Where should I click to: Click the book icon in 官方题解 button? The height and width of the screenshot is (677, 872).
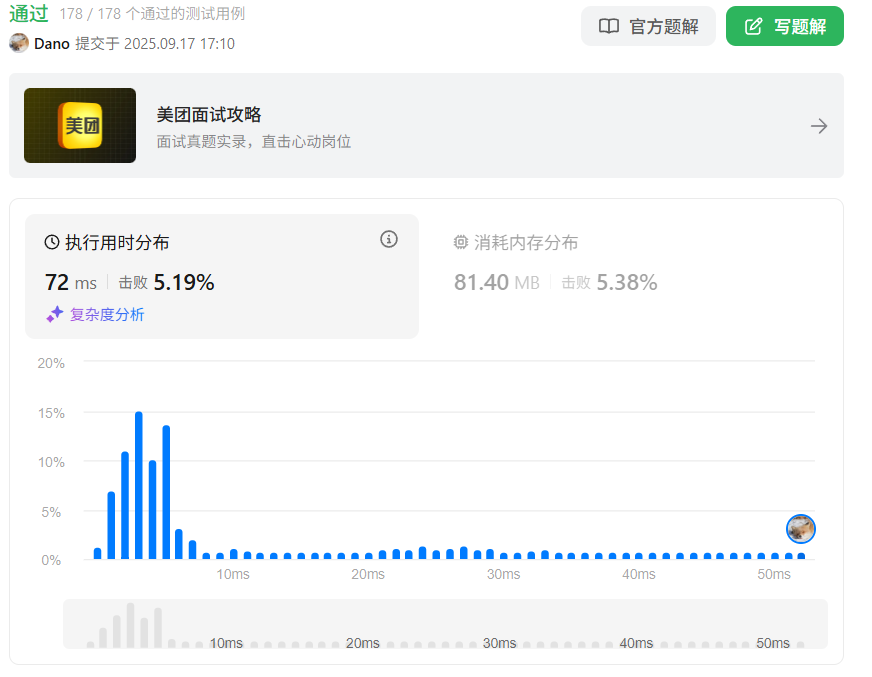click(609, 26)
